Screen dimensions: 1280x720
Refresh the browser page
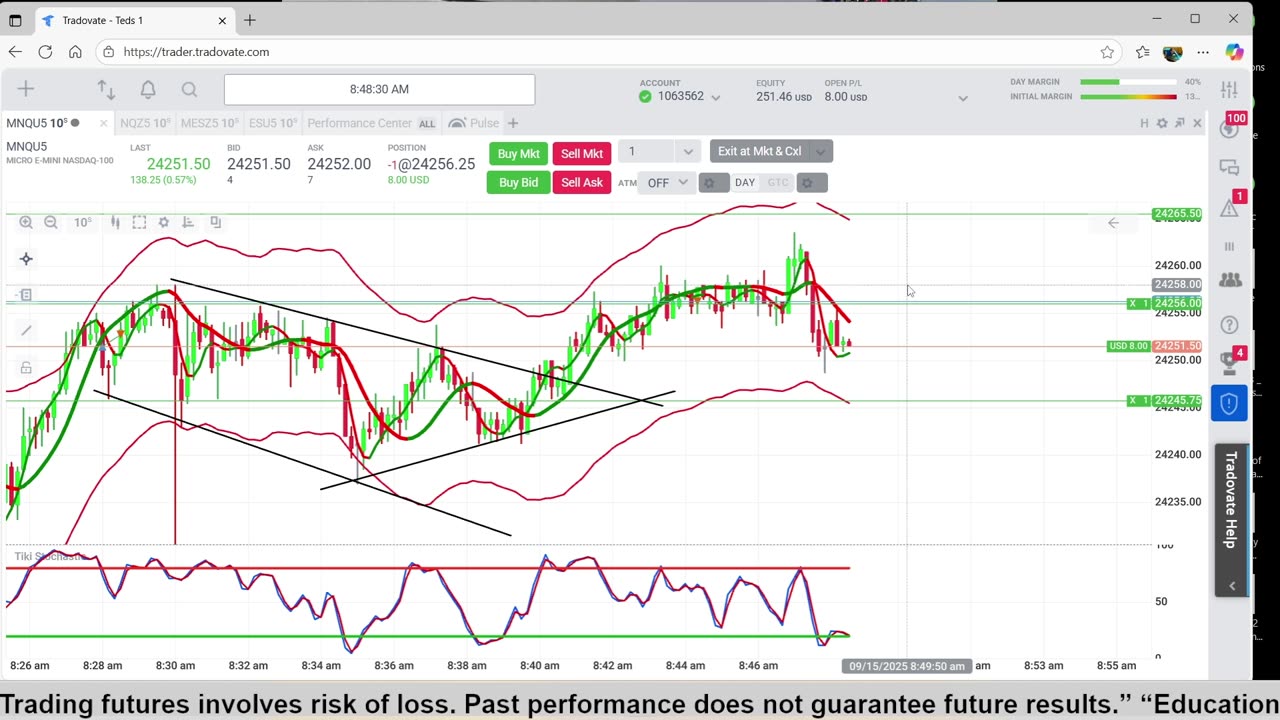click(45, 52)
